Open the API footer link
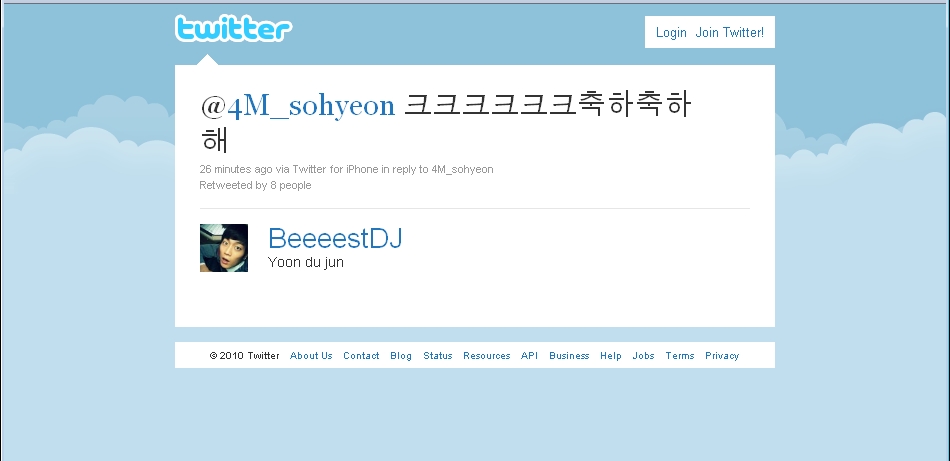This screenshot has height=461, width=950. point(529,356)
